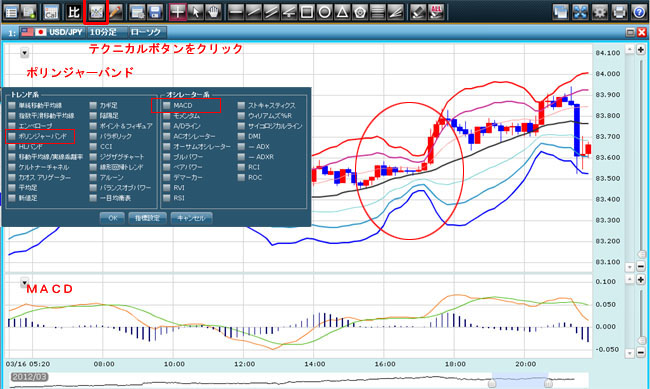Choose the triangle drawing tool
Viewport: 650px width, 389px height.
(342, 12)
